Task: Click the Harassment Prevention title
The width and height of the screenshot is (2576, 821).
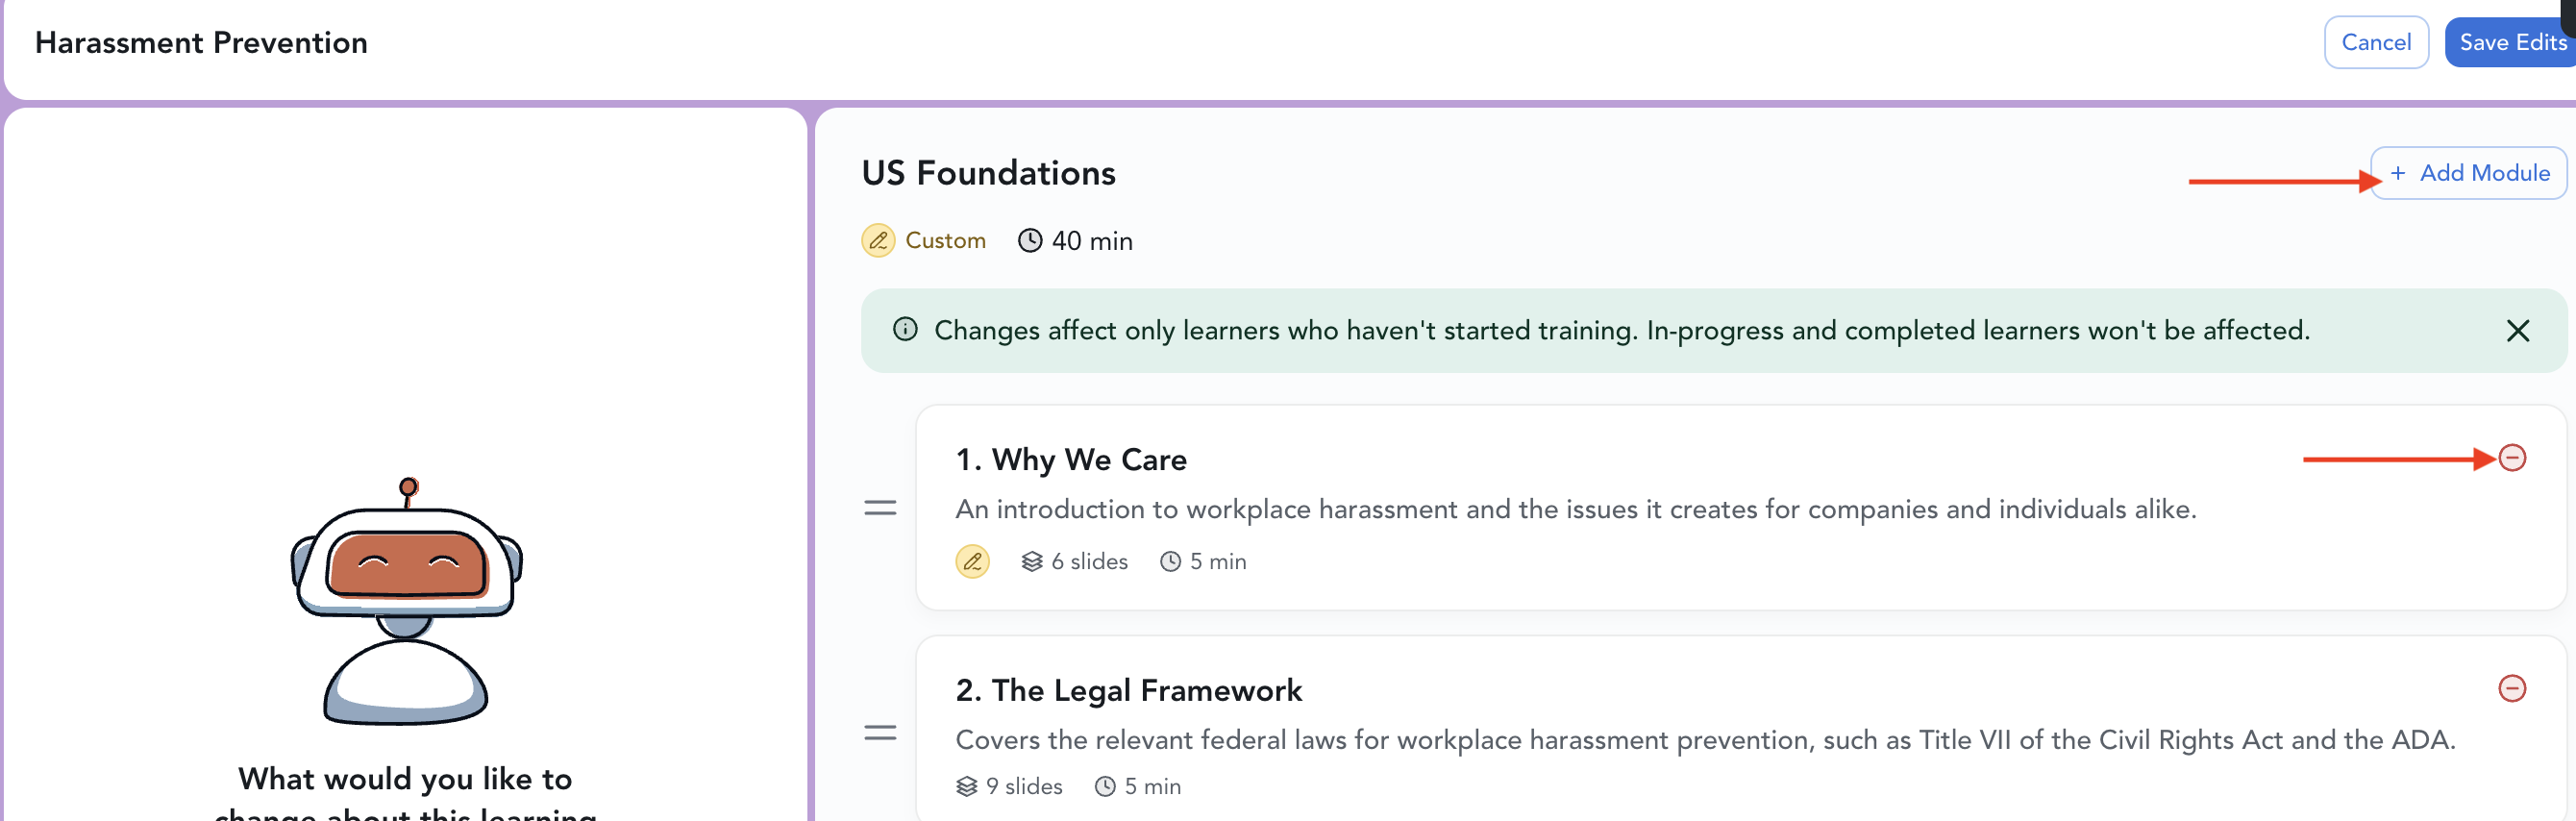Action: tap(201, 42)
